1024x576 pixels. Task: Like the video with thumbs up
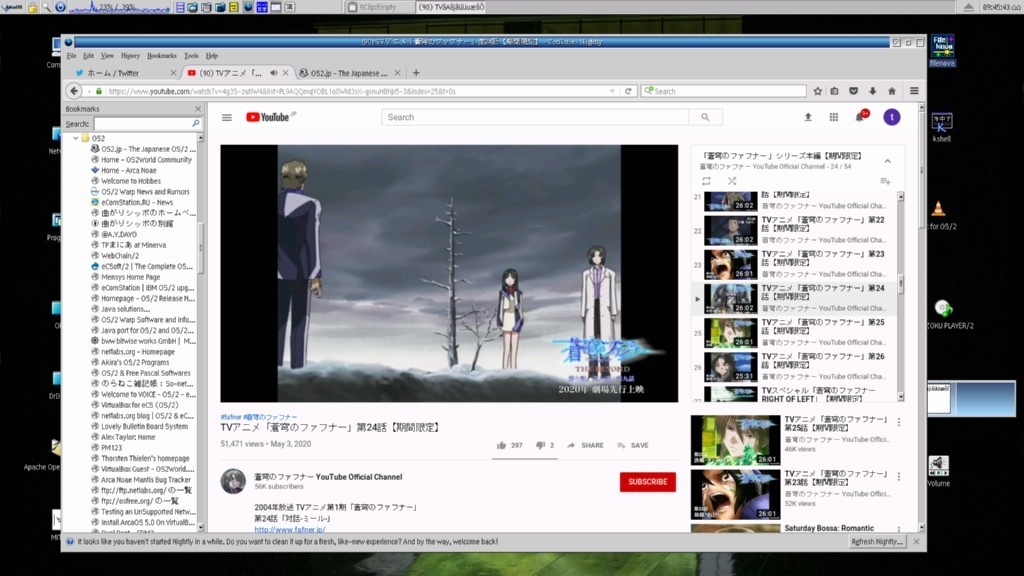(502, 445)
